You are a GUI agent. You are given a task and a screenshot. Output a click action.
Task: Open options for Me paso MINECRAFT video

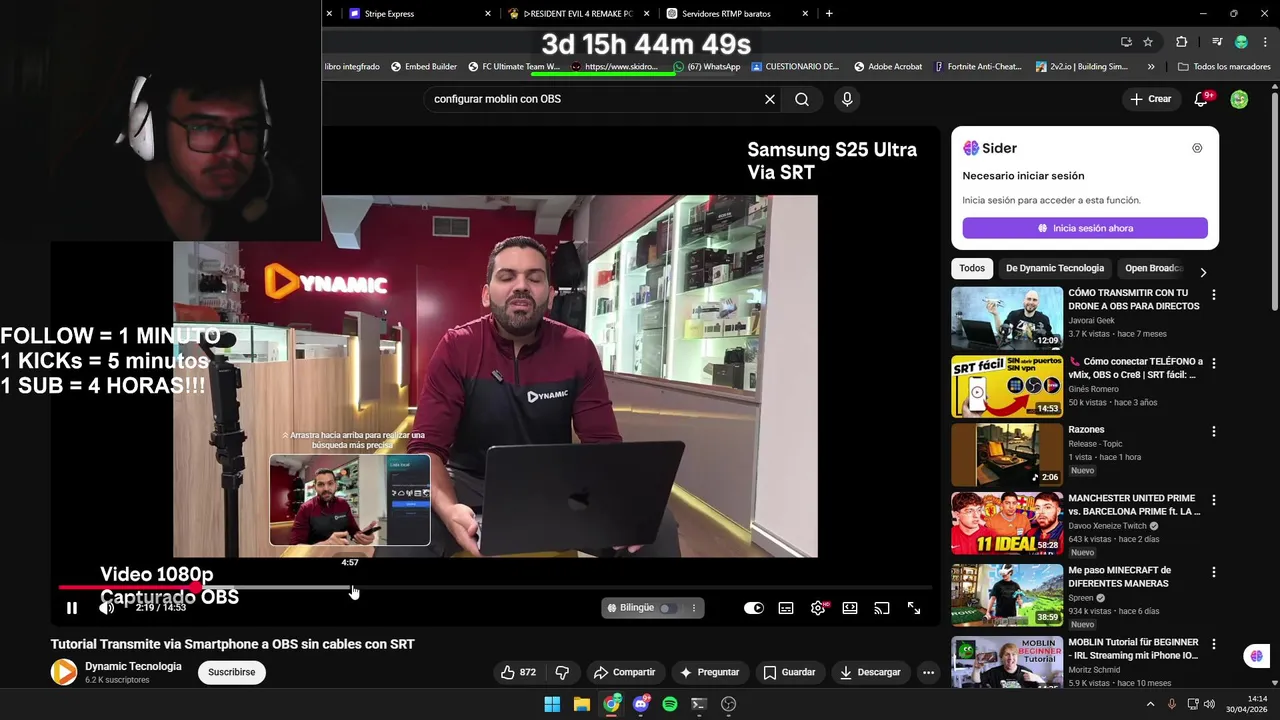1214,572
